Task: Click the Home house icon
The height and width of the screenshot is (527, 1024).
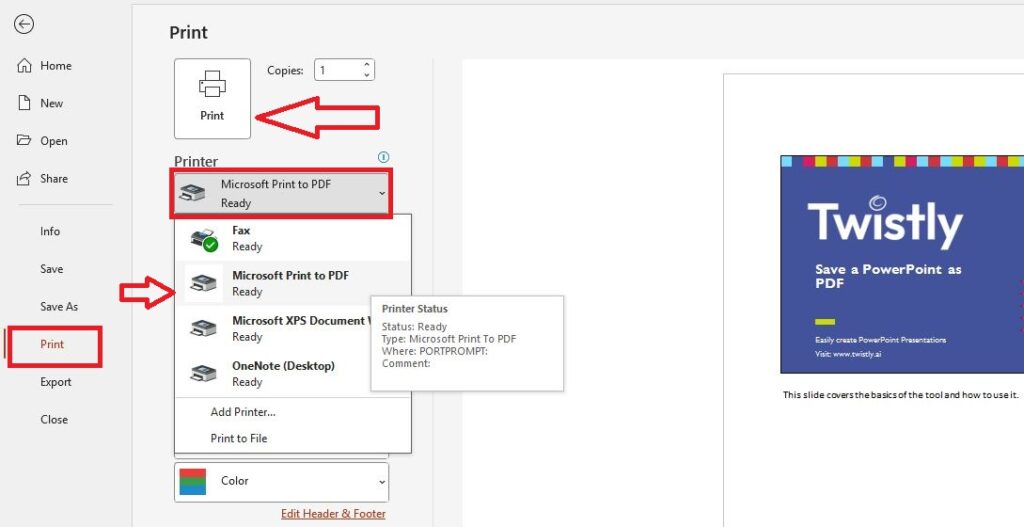Action: tap(24, 65)
